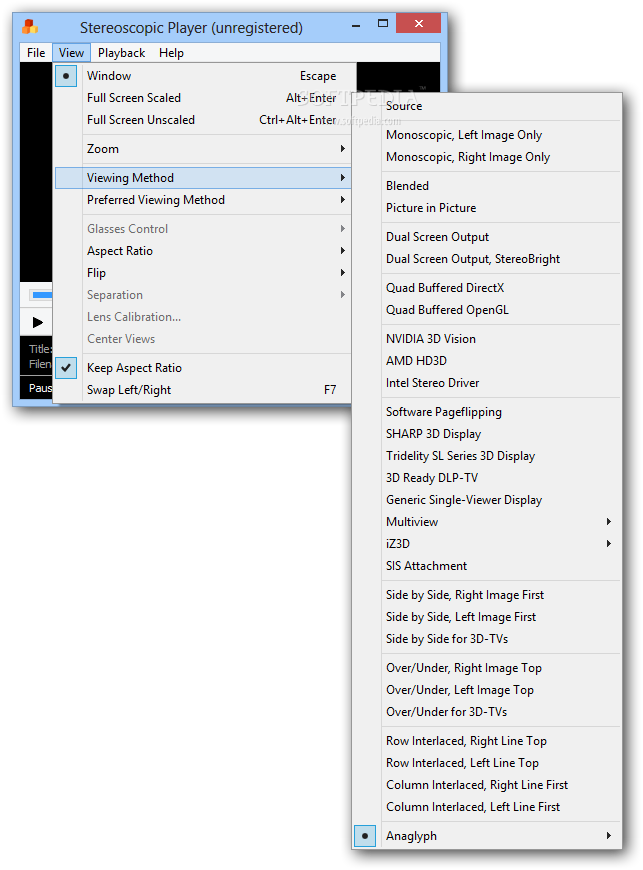Choose Quad Buffered OpenGL
The image size is (643, 870).
click(x=487, y=310)
